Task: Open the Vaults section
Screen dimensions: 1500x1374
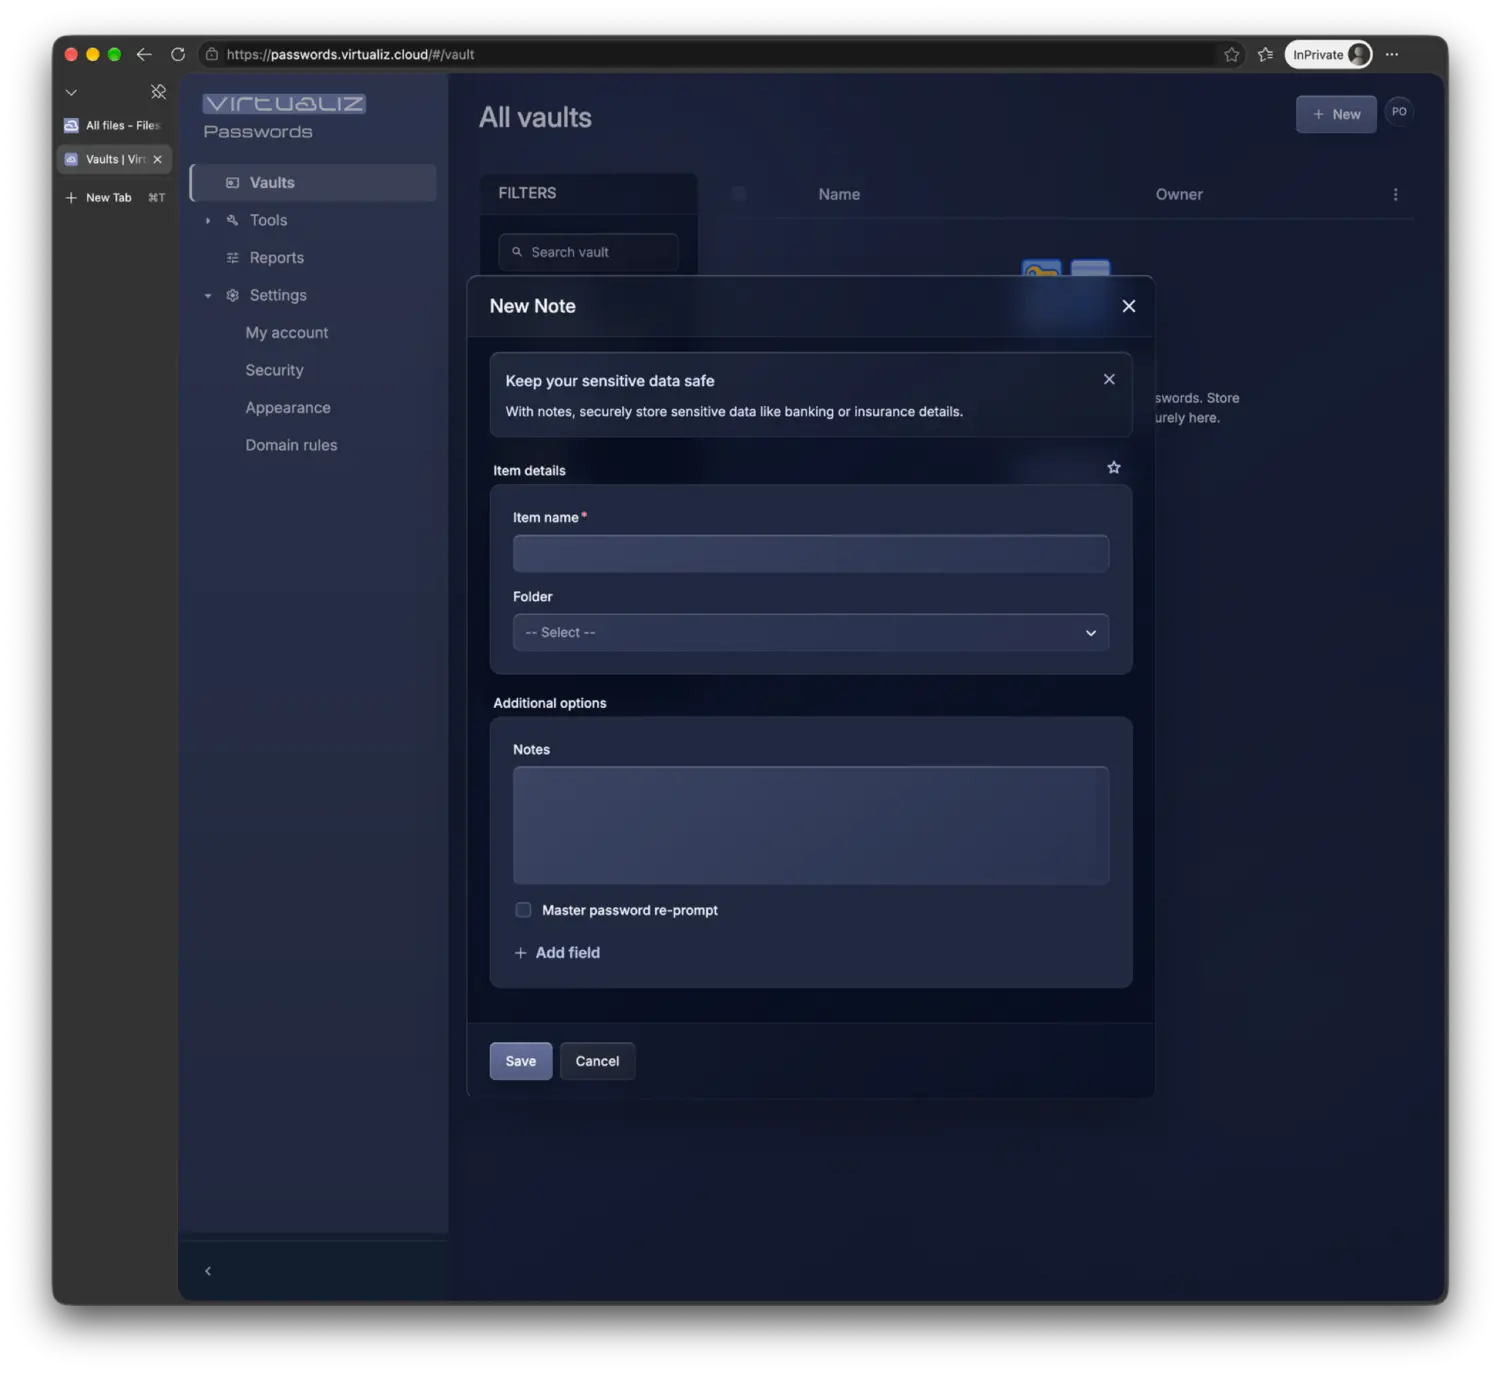Action: 313,183
